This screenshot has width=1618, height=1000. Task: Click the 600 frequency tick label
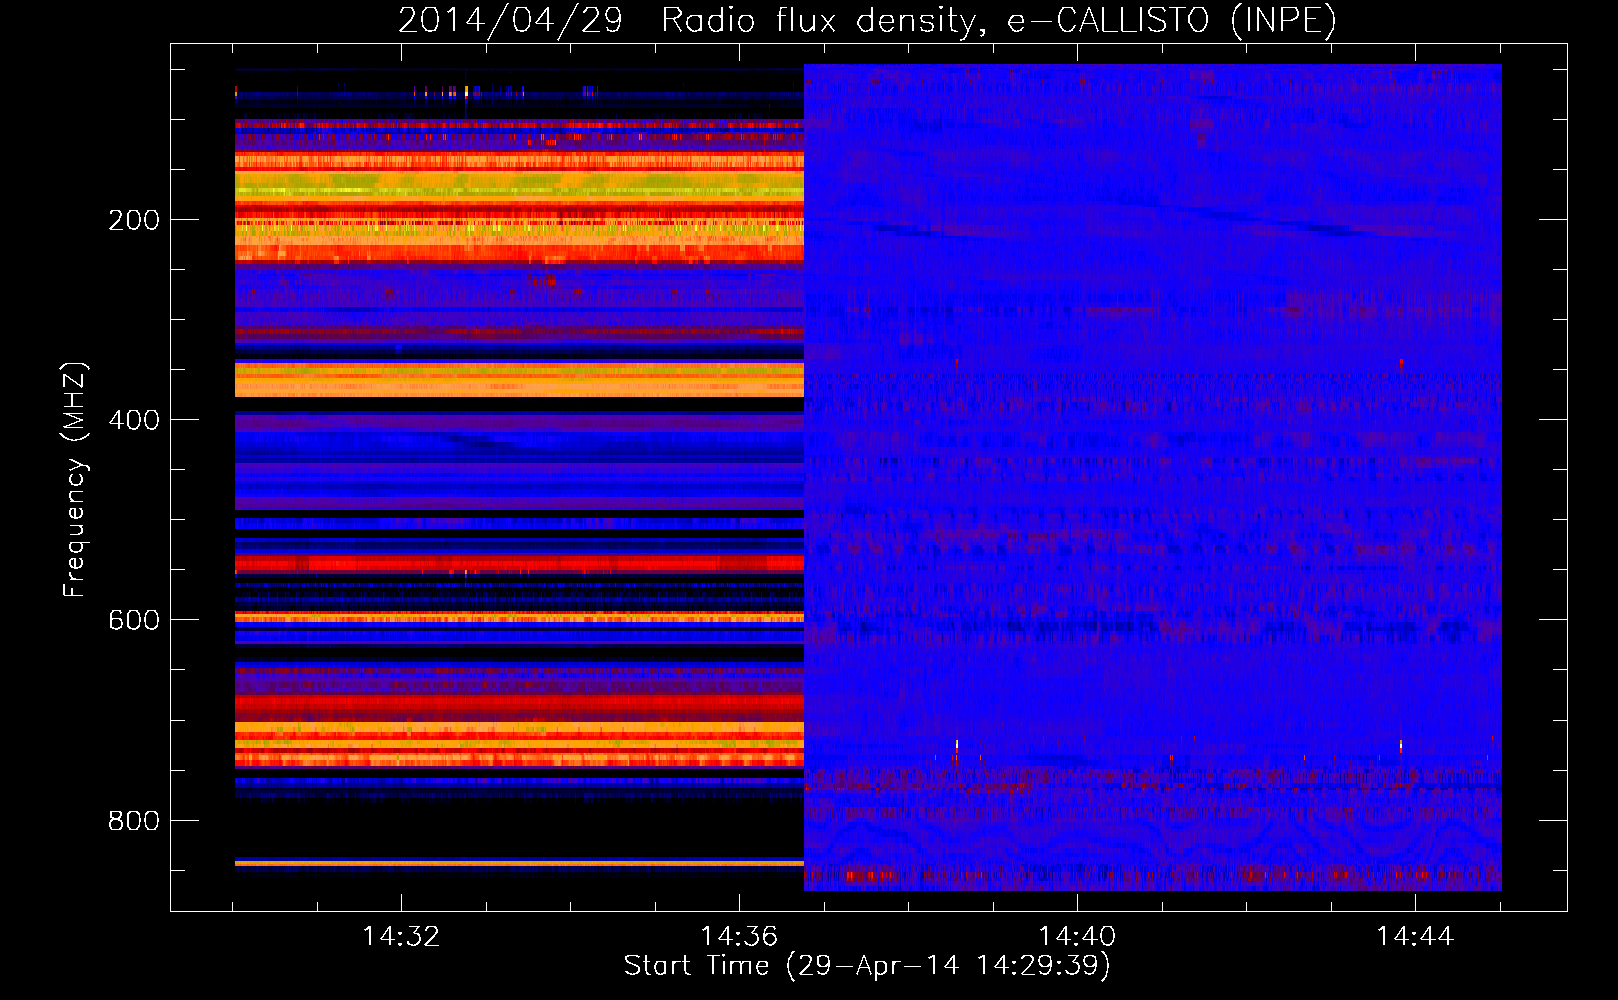pos(134,620)
